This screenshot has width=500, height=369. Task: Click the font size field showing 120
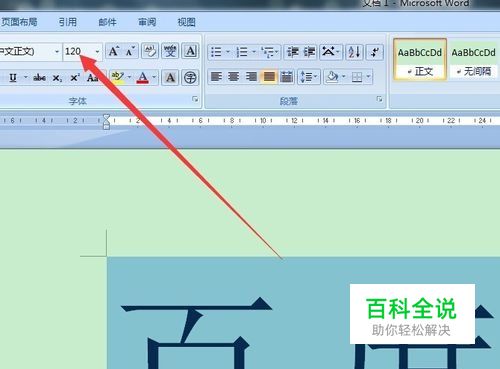[x=78, y=52]
